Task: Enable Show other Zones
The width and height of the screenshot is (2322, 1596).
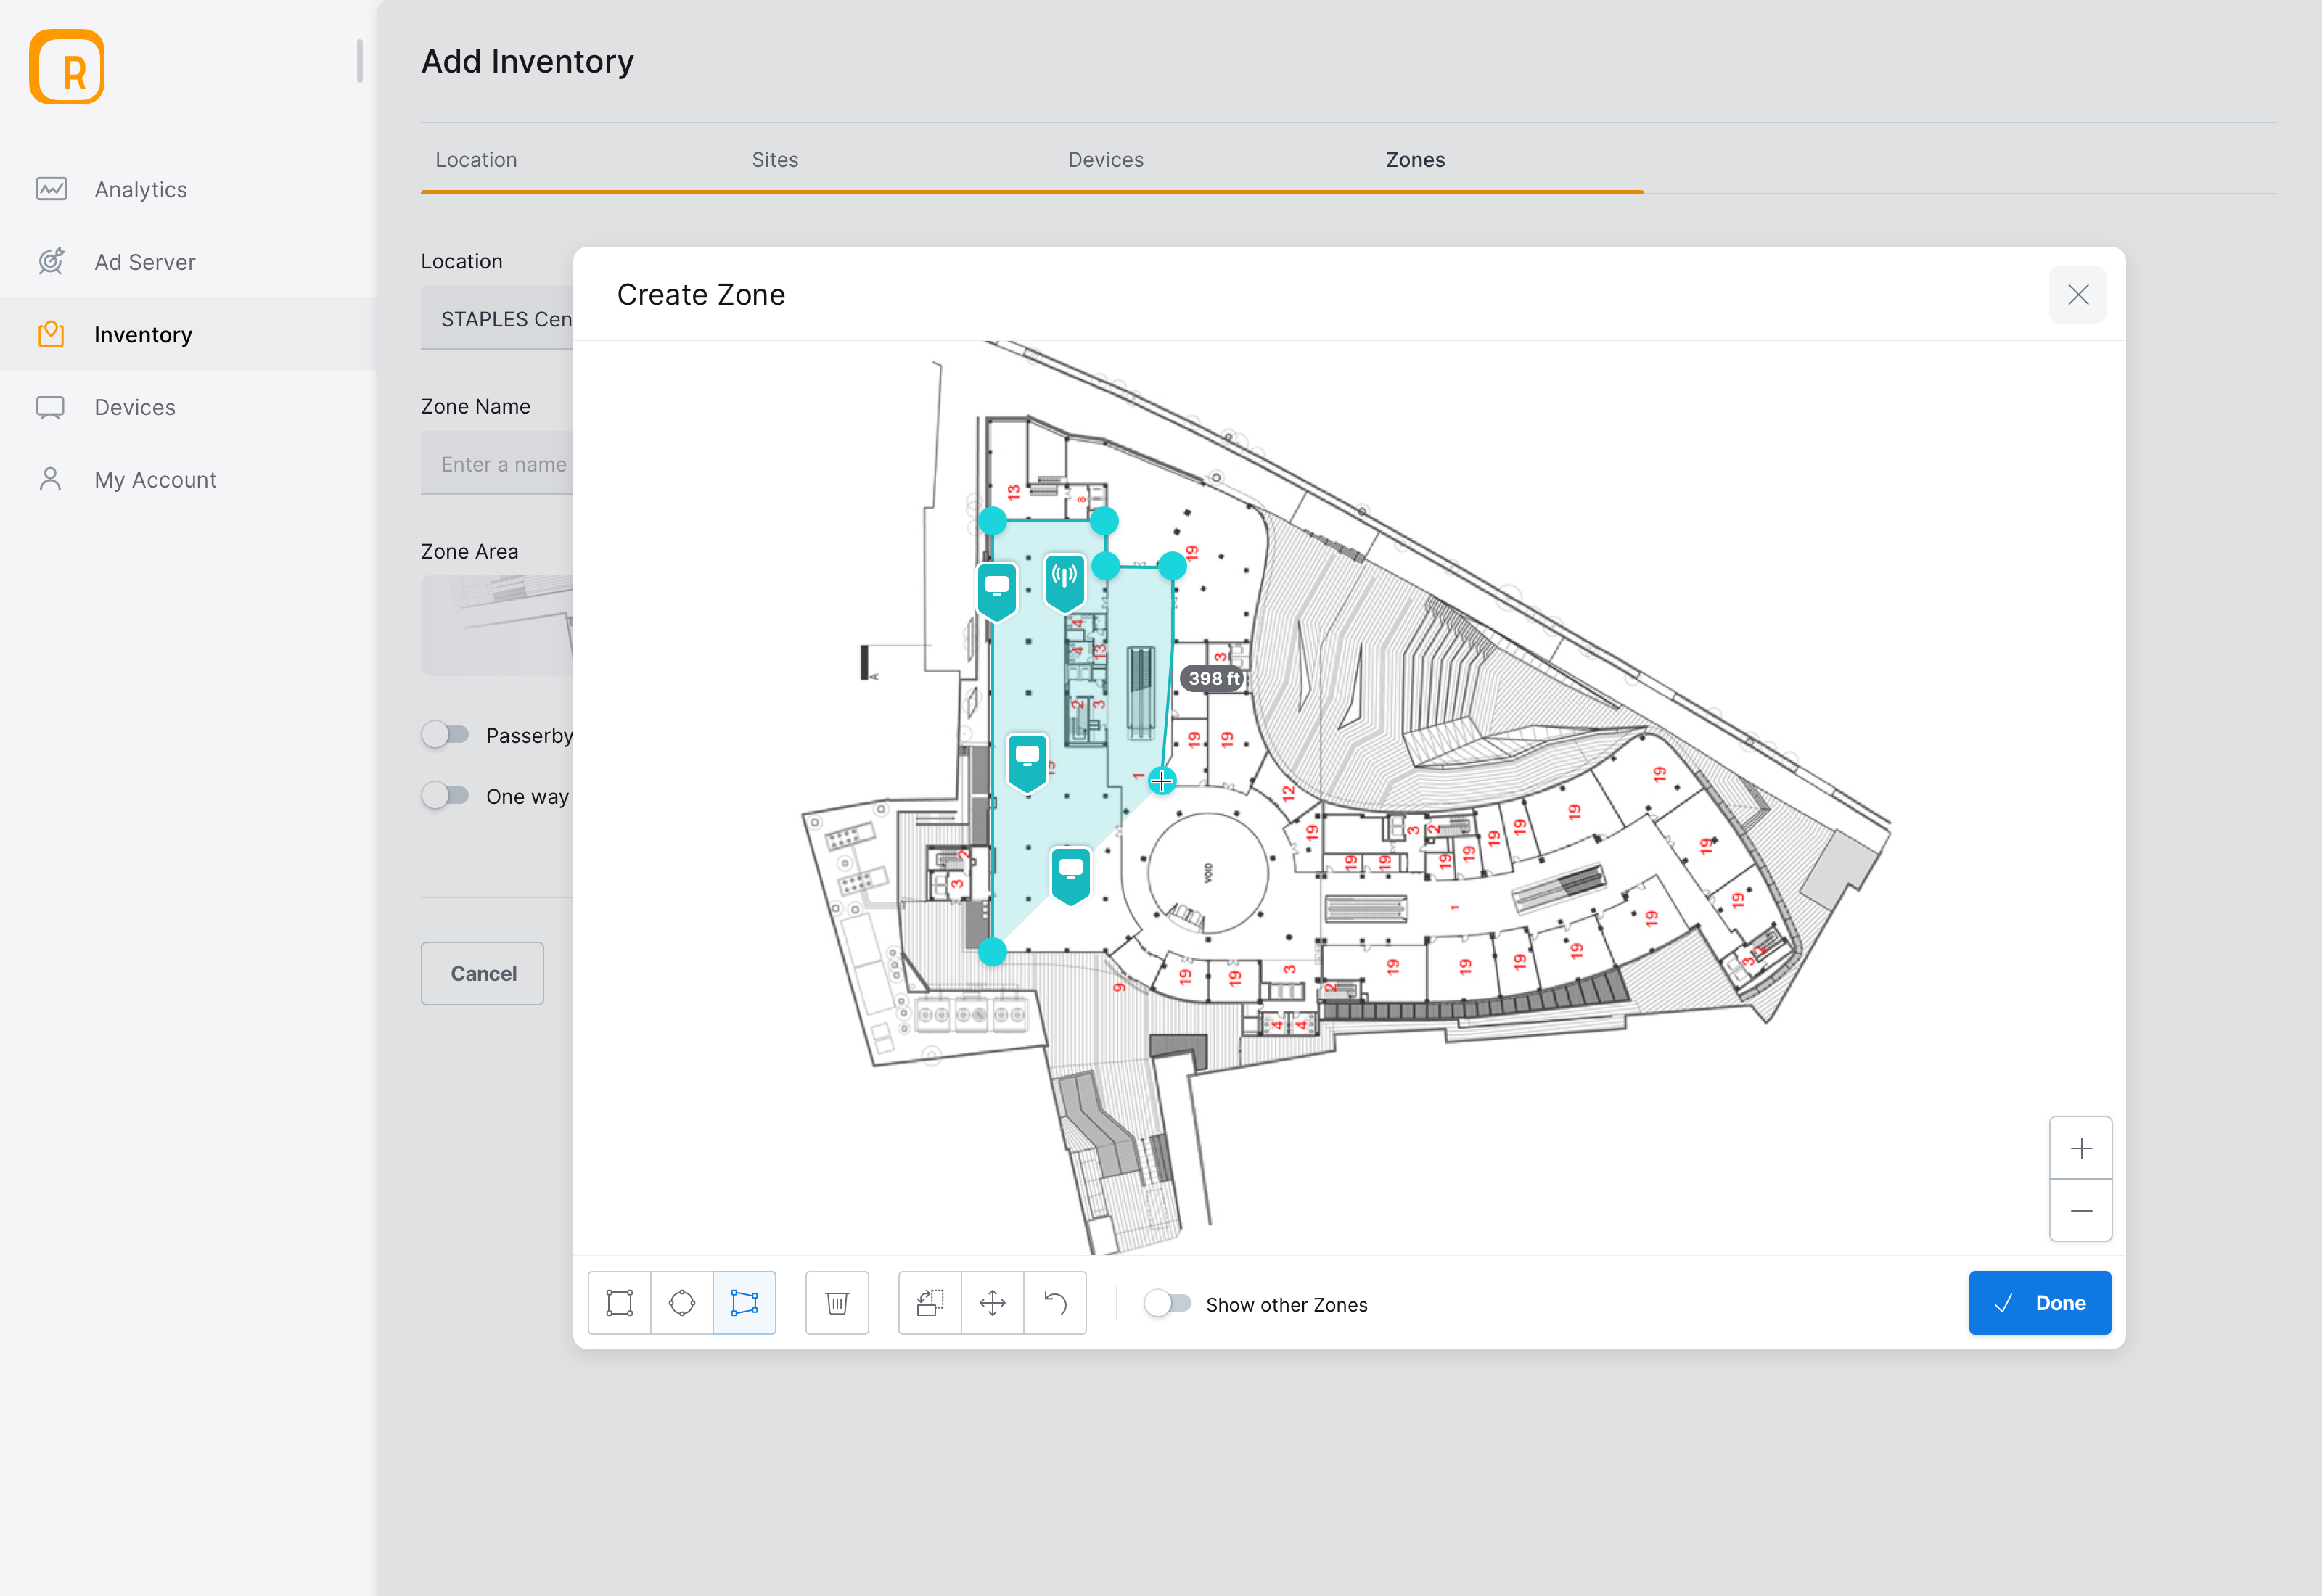Action: tap(1168, 1303)
